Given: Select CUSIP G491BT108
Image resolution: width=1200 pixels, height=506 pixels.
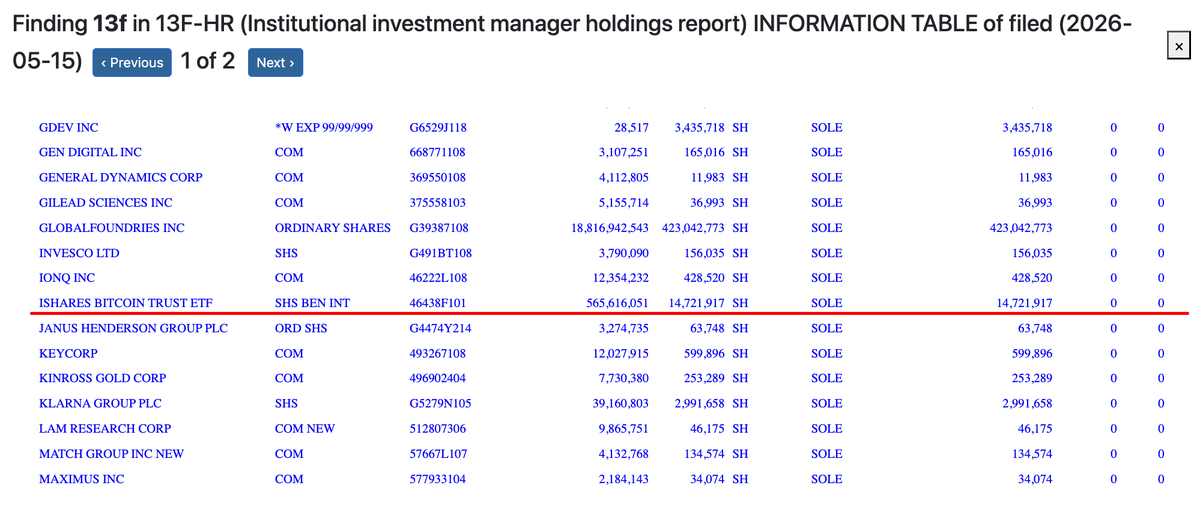Looking at the screenshot, I should [x=441, y=254].
